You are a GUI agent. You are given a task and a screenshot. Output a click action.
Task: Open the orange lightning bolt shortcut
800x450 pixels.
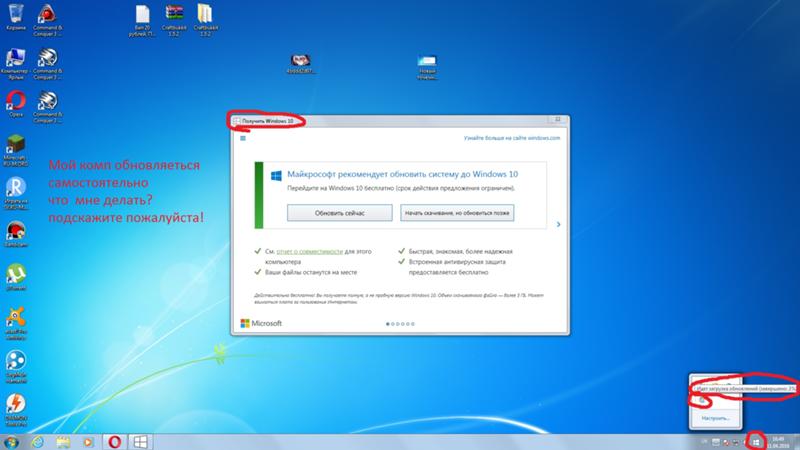click(x=16, y=410)
